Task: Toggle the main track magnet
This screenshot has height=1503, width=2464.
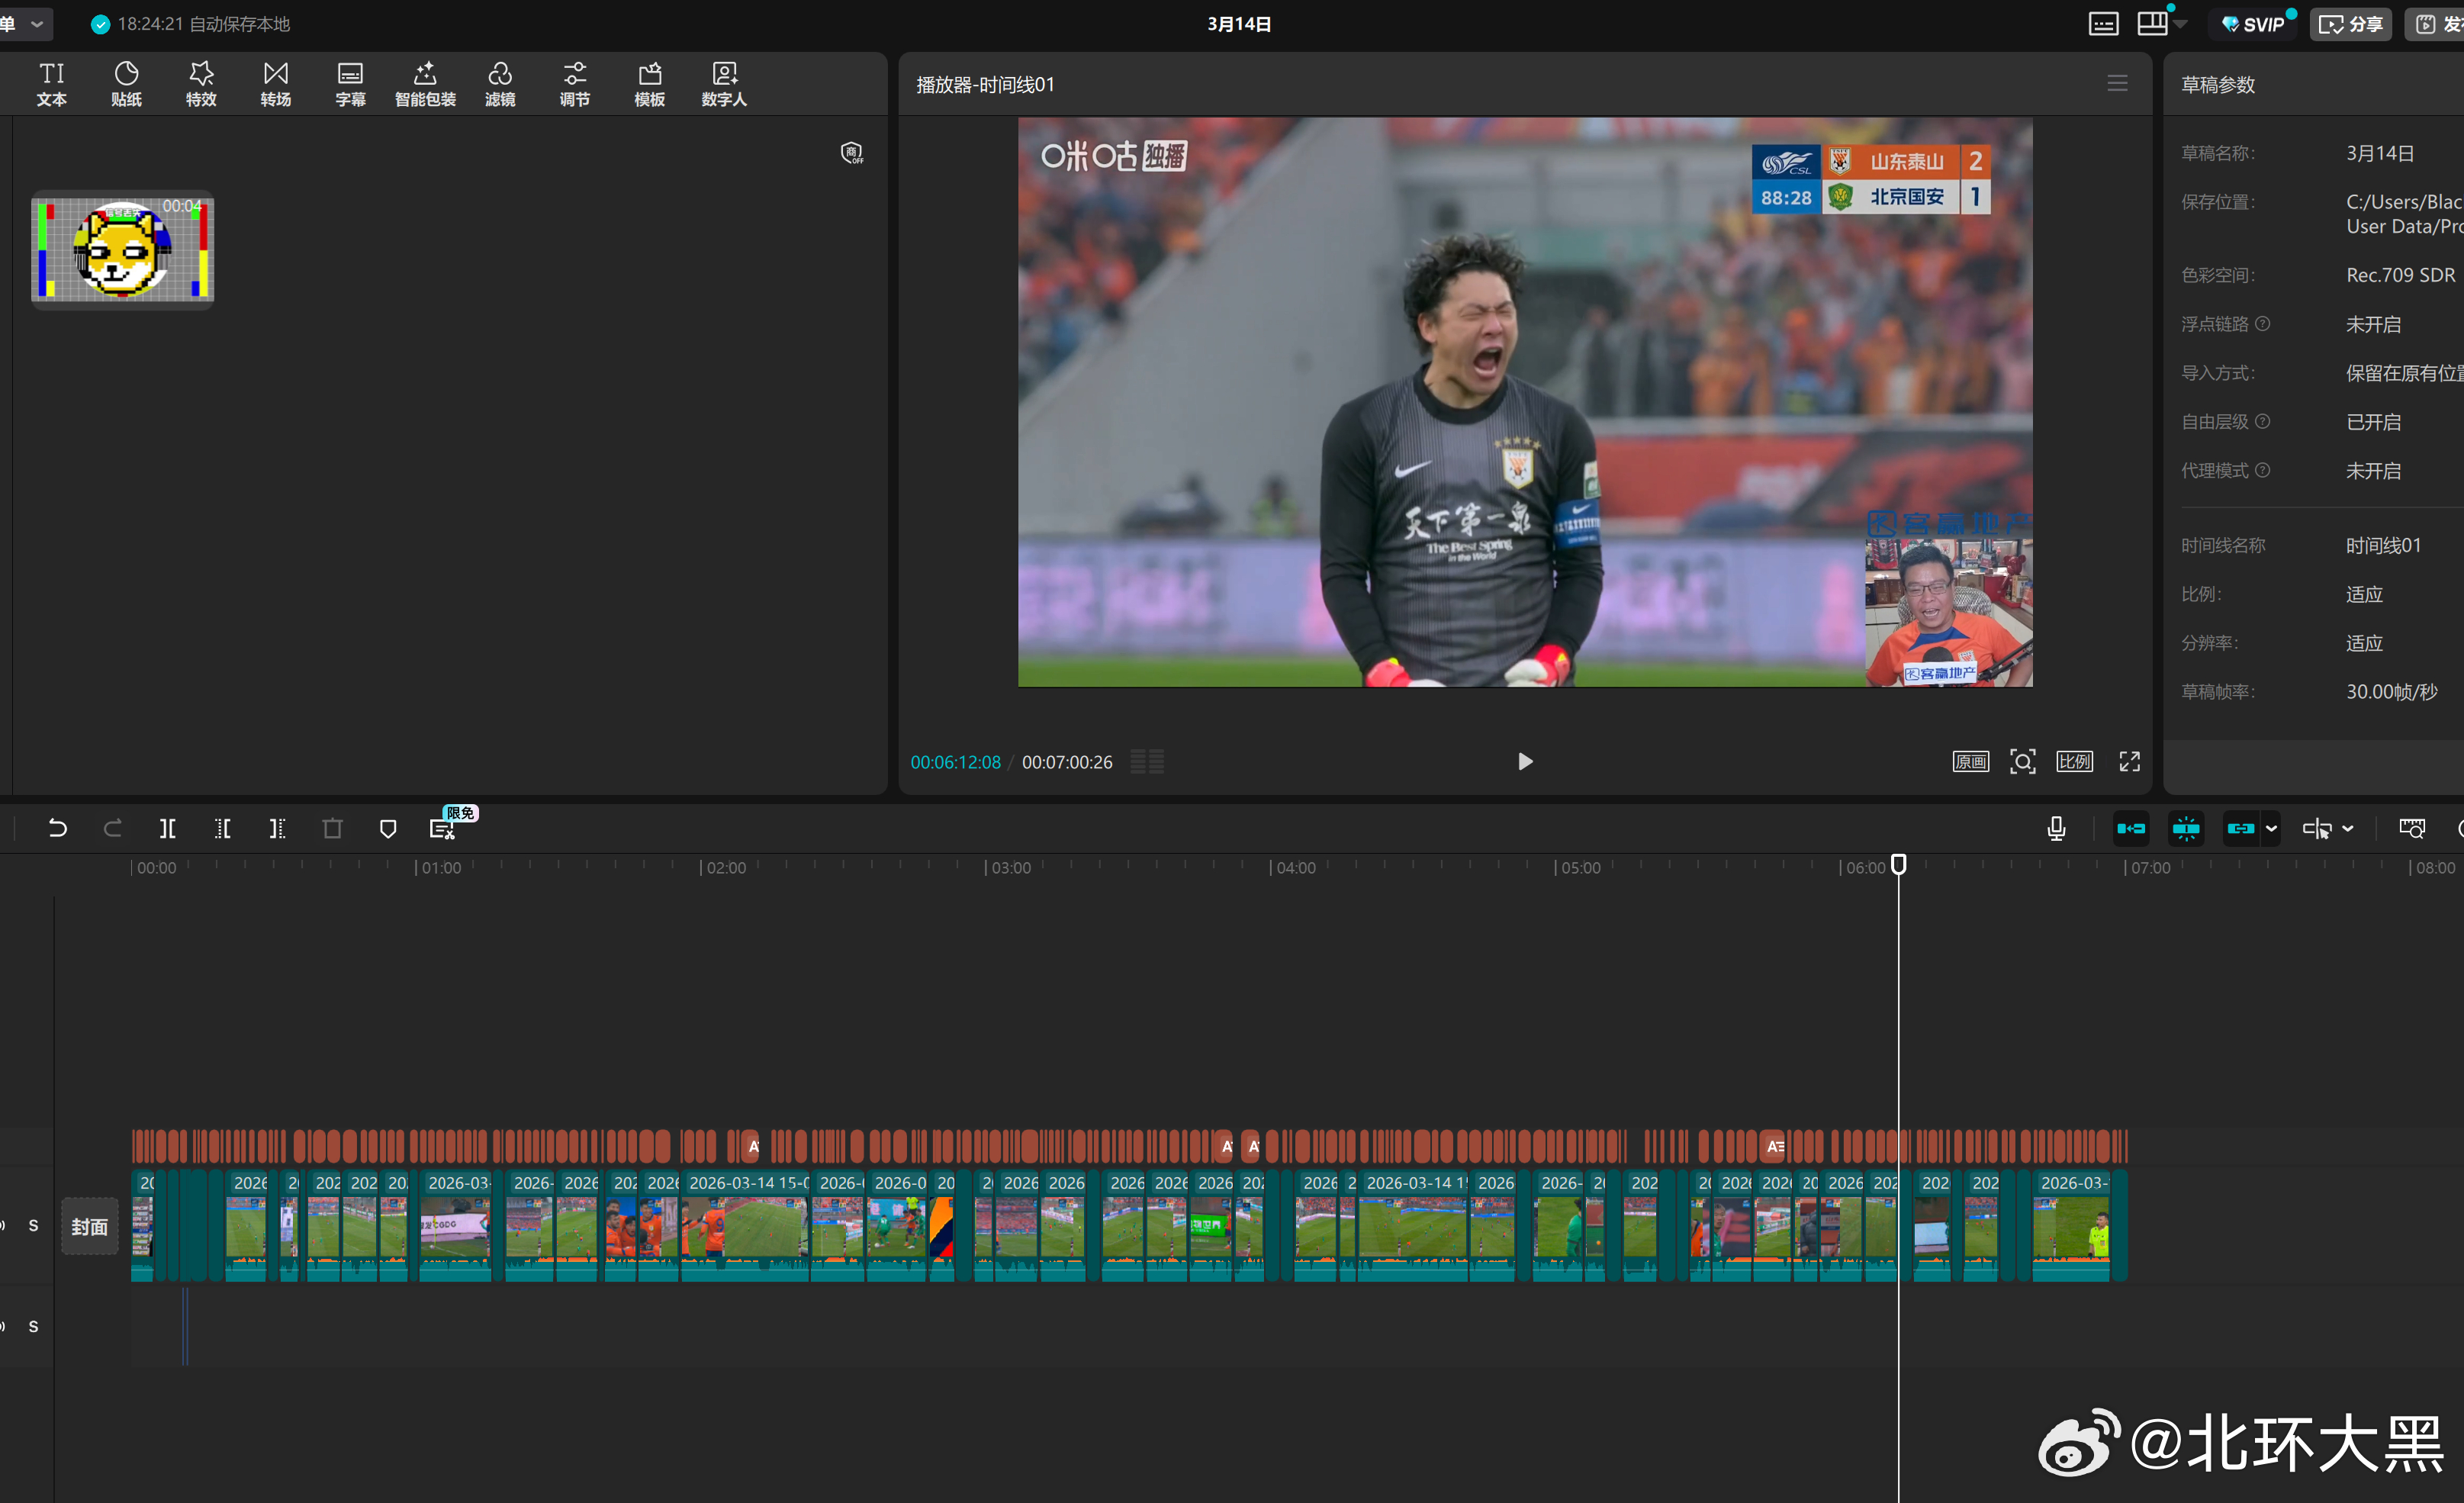Action: coord(2130,828)
